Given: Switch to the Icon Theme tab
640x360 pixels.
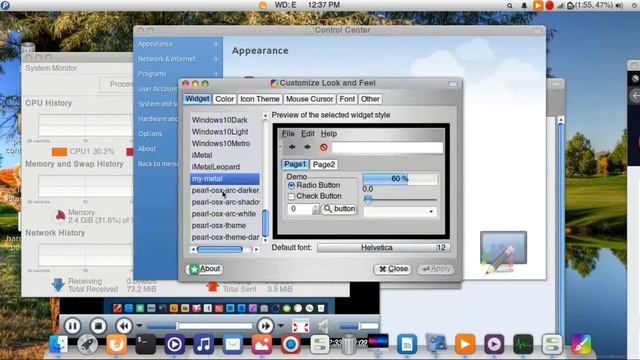Looking at the screenshot, I should click(x=260, y=99).
